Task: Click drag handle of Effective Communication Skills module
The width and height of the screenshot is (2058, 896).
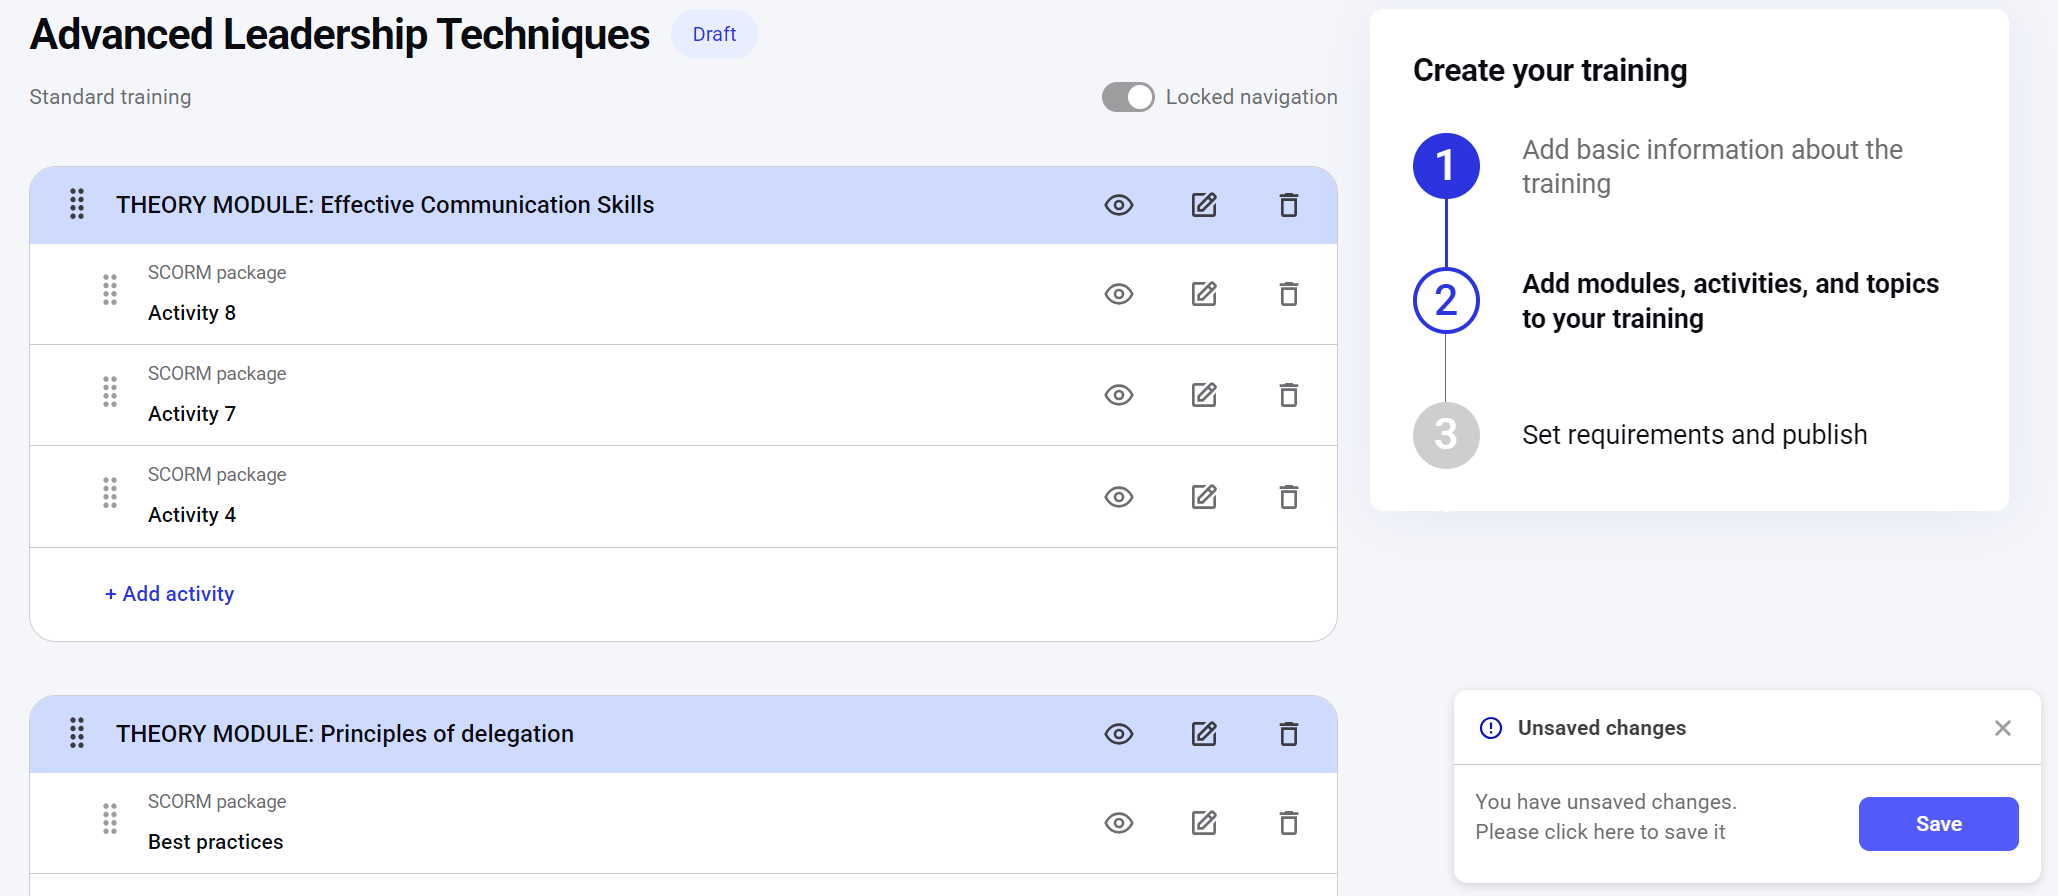Action: [x=77, y=204]
